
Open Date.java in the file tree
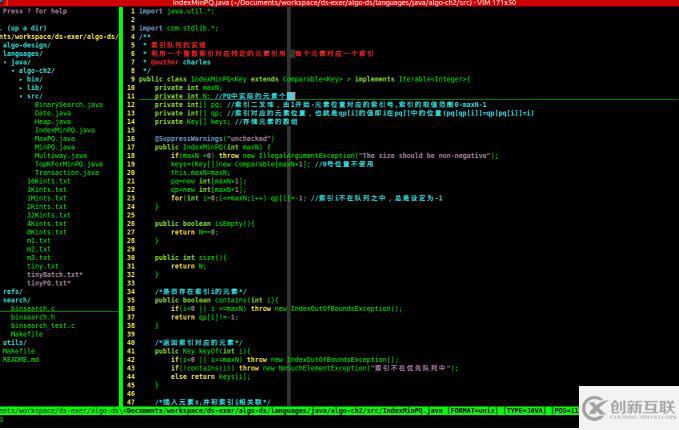point(52,113)
